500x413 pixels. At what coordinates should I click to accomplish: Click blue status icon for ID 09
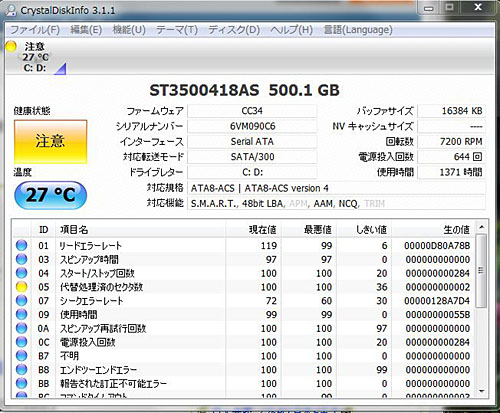pyautogui.click(x=21, y=314)
